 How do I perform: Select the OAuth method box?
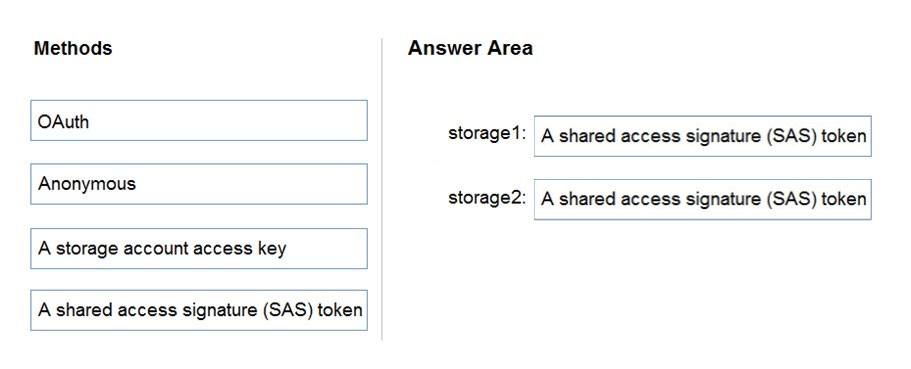[199, 120]
